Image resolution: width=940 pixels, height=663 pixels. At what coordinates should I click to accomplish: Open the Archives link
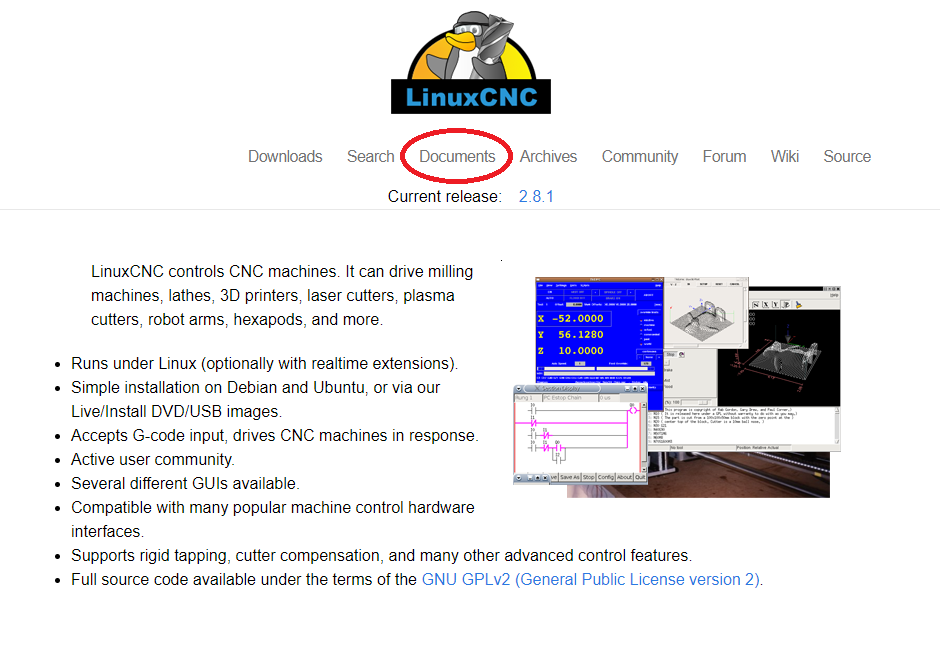tap(548, 156)
